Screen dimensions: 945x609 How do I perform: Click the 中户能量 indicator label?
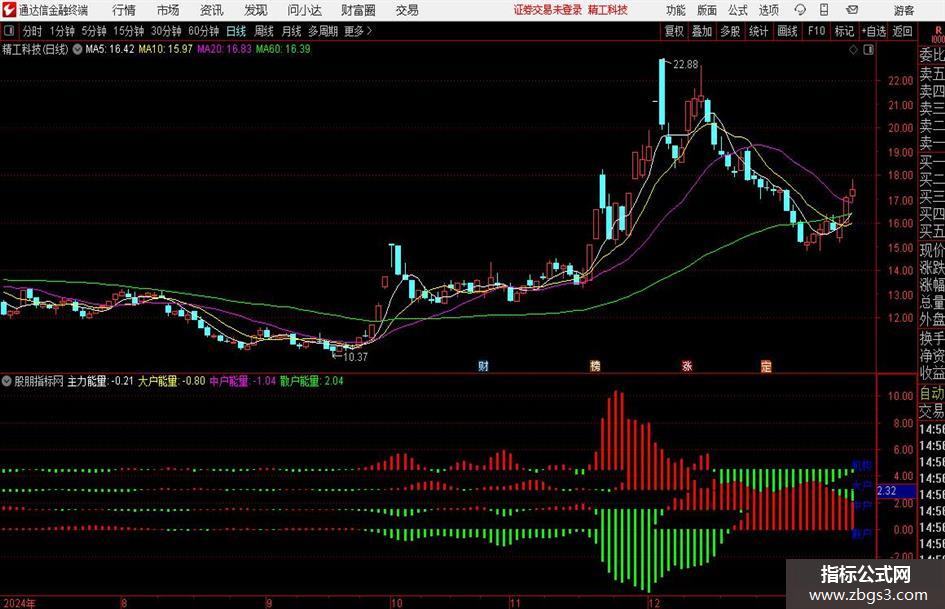pyautogui.click(x=229, y=381)
